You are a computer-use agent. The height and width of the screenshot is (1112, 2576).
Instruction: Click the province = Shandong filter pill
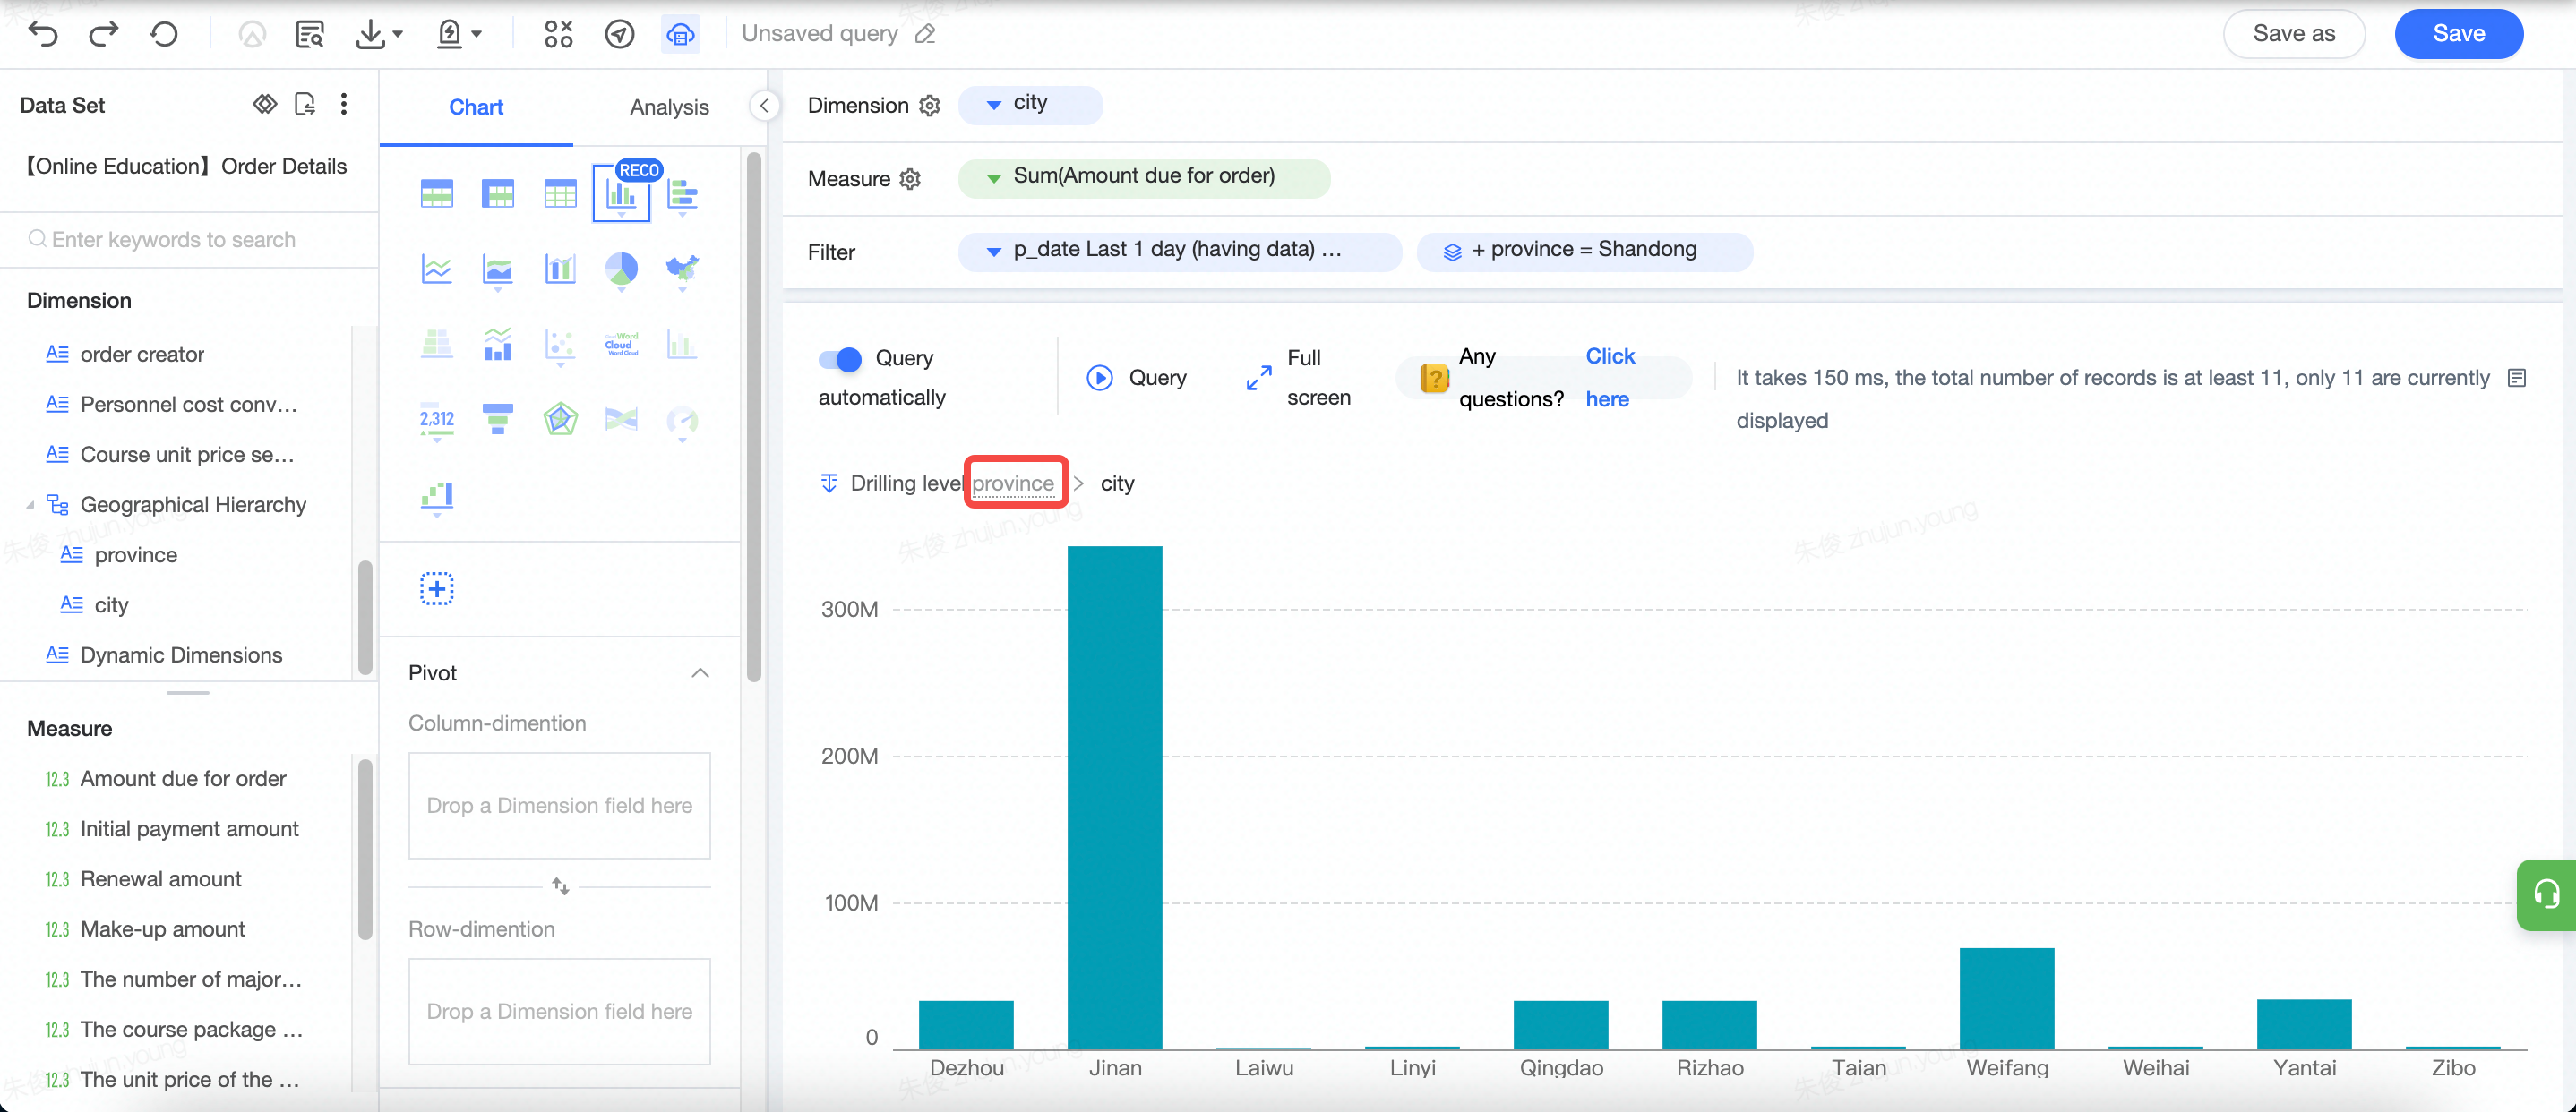[x=1584, y=251]
